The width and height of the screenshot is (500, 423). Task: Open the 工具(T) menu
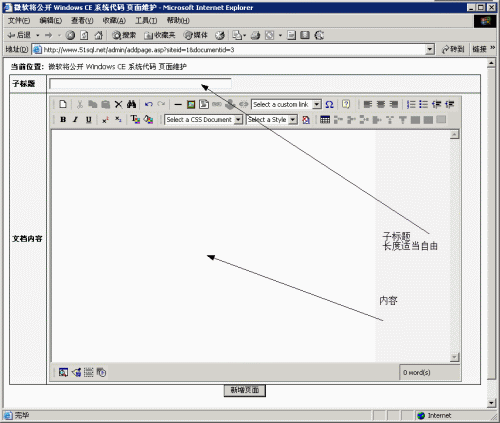(x=146, y=21)
